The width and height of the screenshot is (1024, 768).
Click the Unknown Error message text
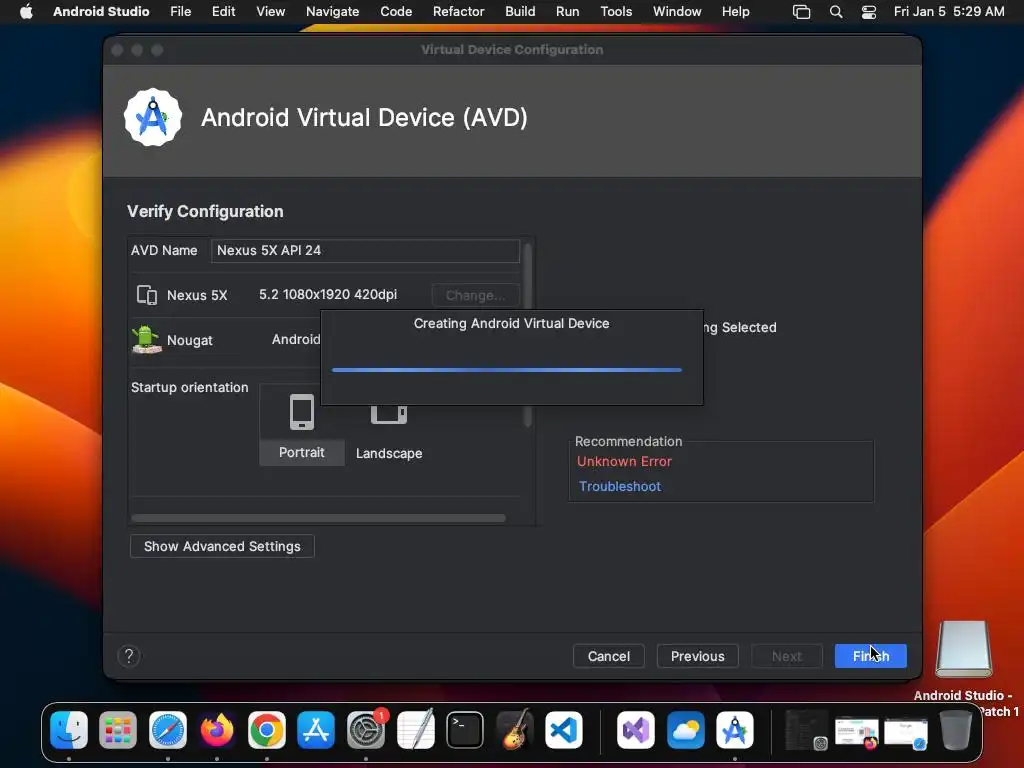point(624,461)
